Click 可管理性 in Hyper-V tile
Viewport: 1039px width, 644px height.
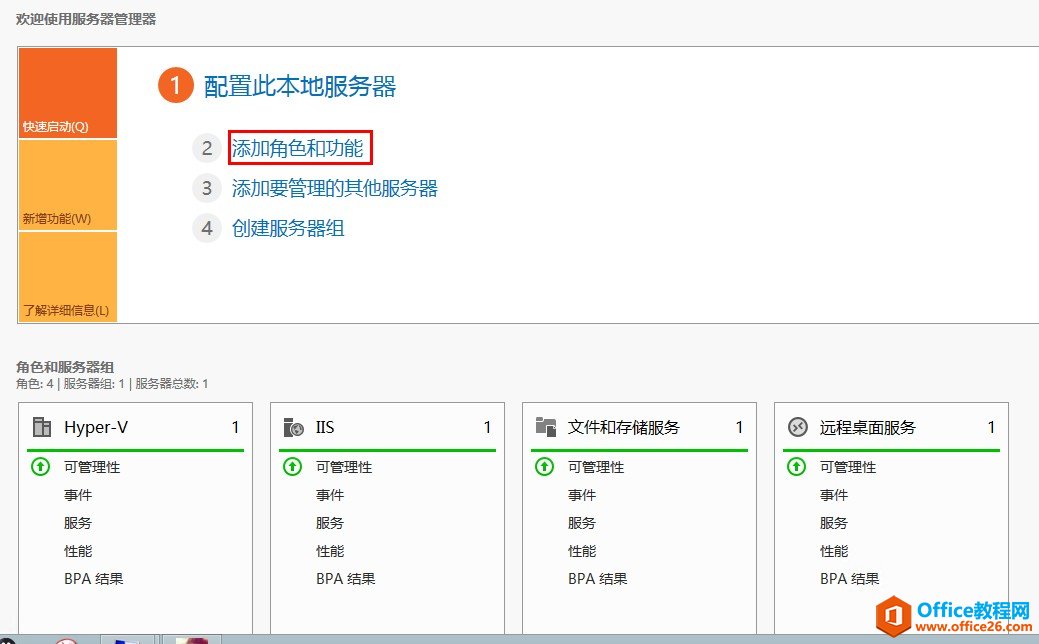click(92, 467)
